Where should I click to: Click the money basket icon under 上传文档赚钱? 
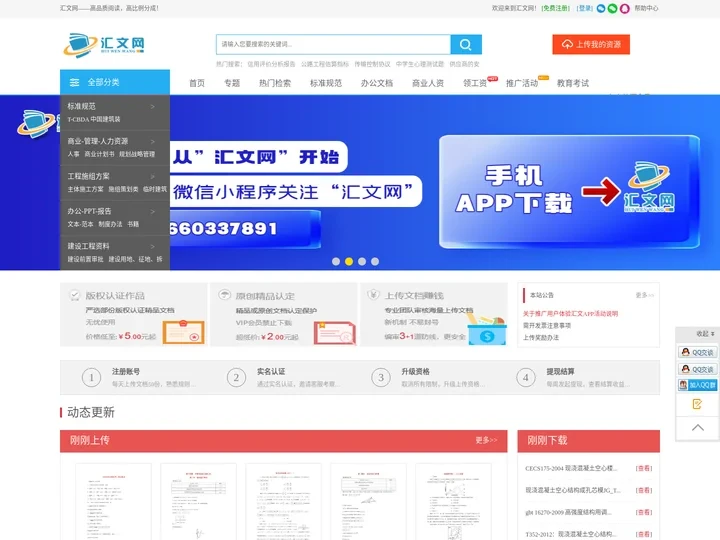(x=487, y=330)
